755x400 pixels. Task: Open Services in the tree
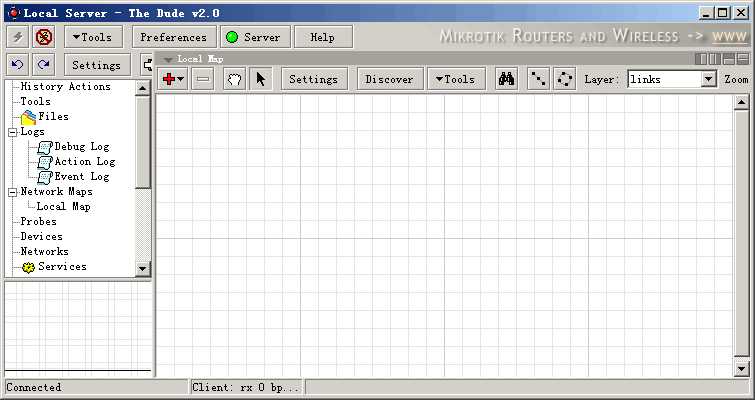click(x=63, y=266)
